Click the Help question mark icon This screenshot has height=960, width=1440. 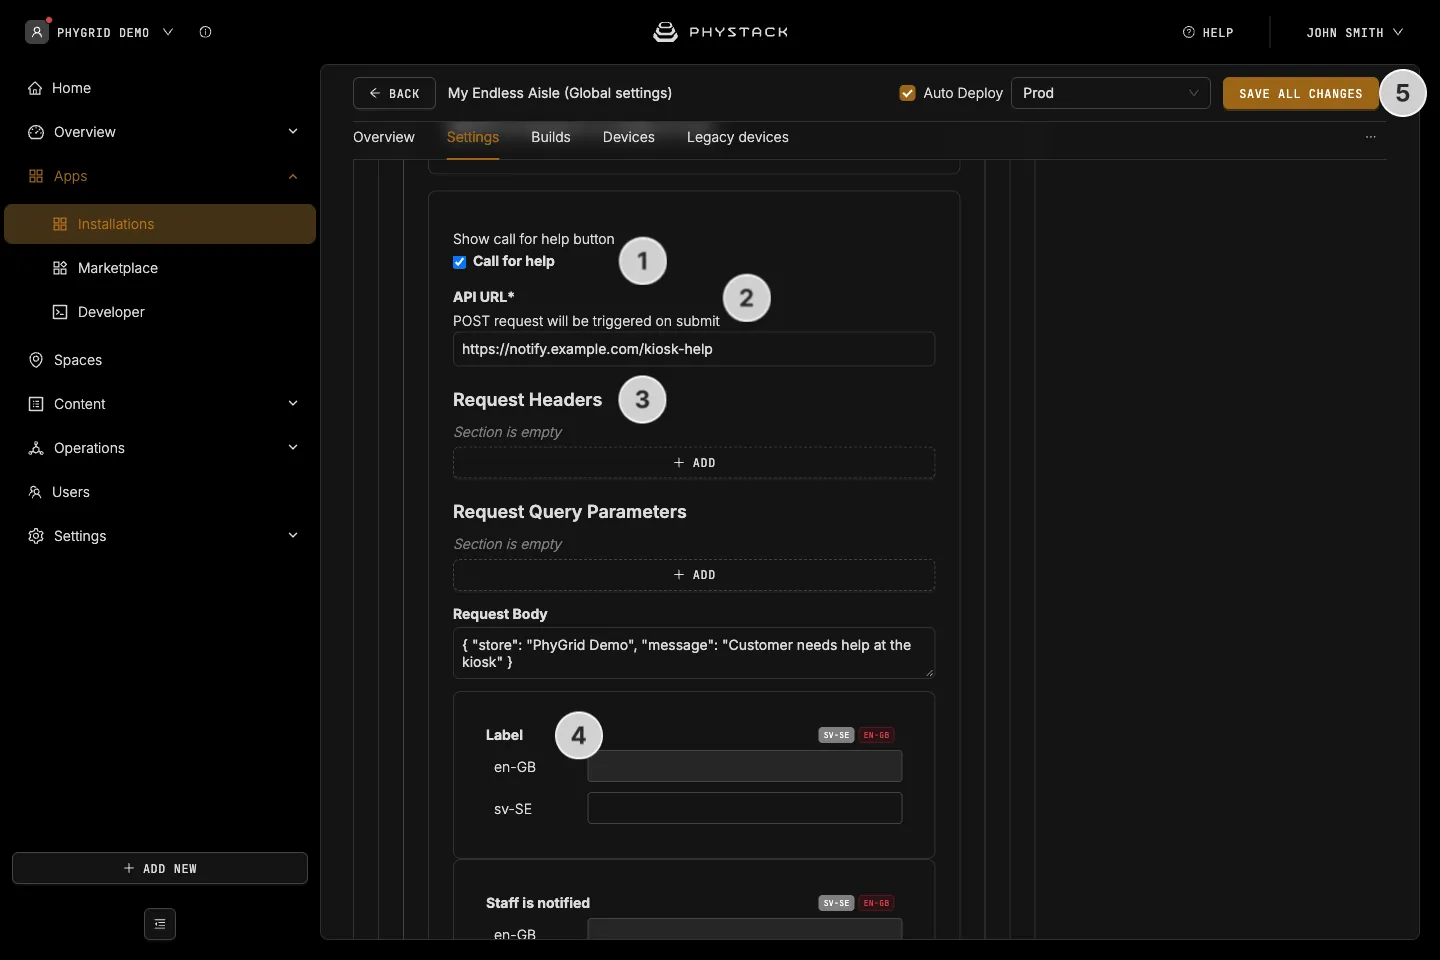pos(1189,32)
